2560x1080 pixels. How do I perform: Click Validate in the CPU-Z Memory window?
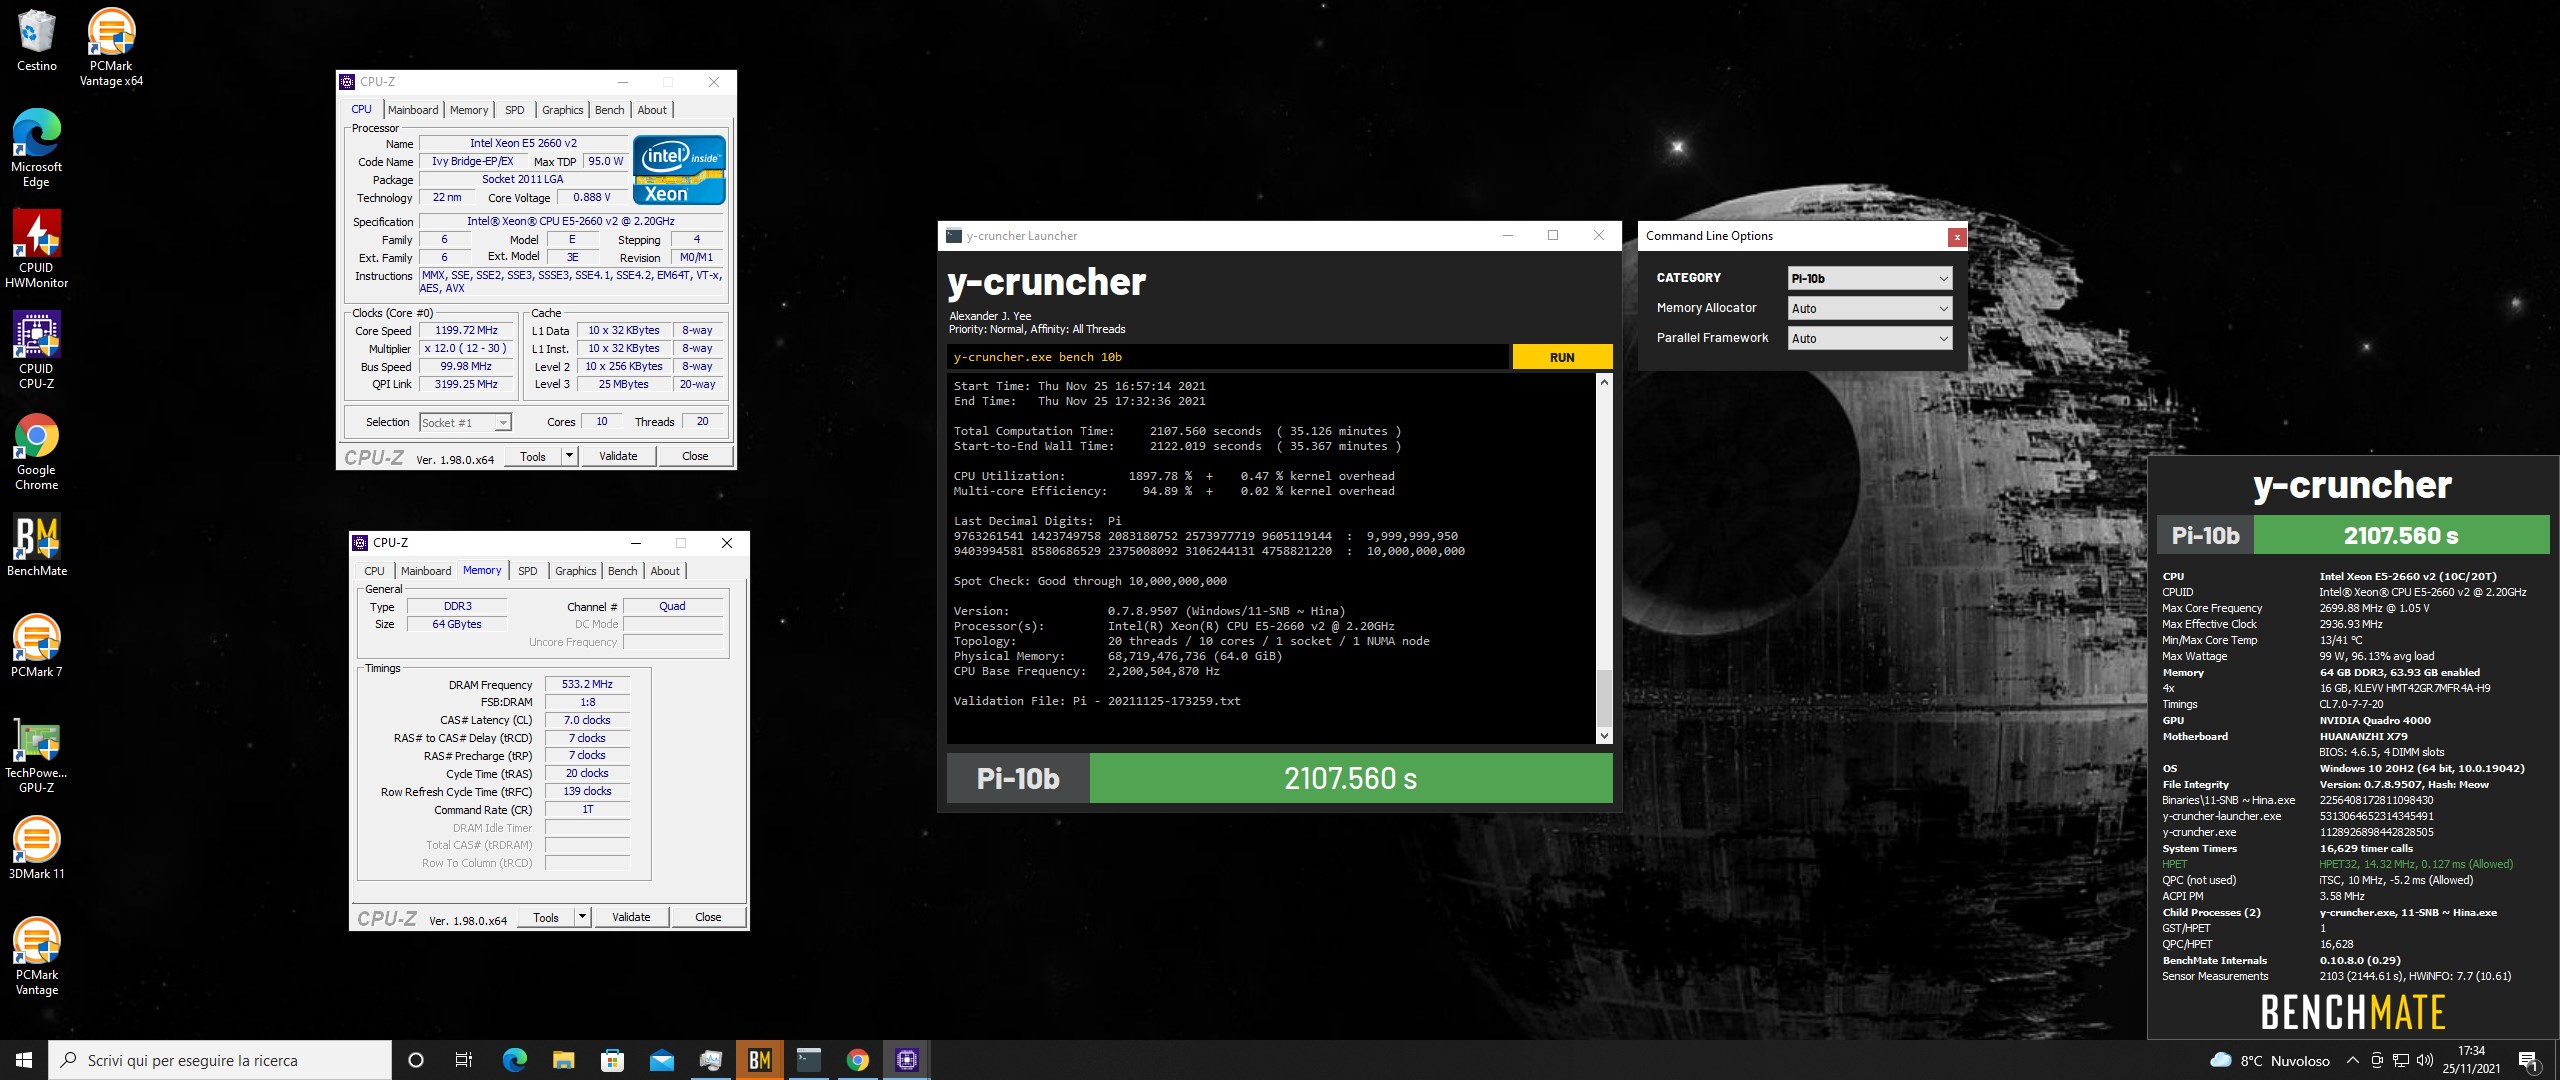point(631,917)
